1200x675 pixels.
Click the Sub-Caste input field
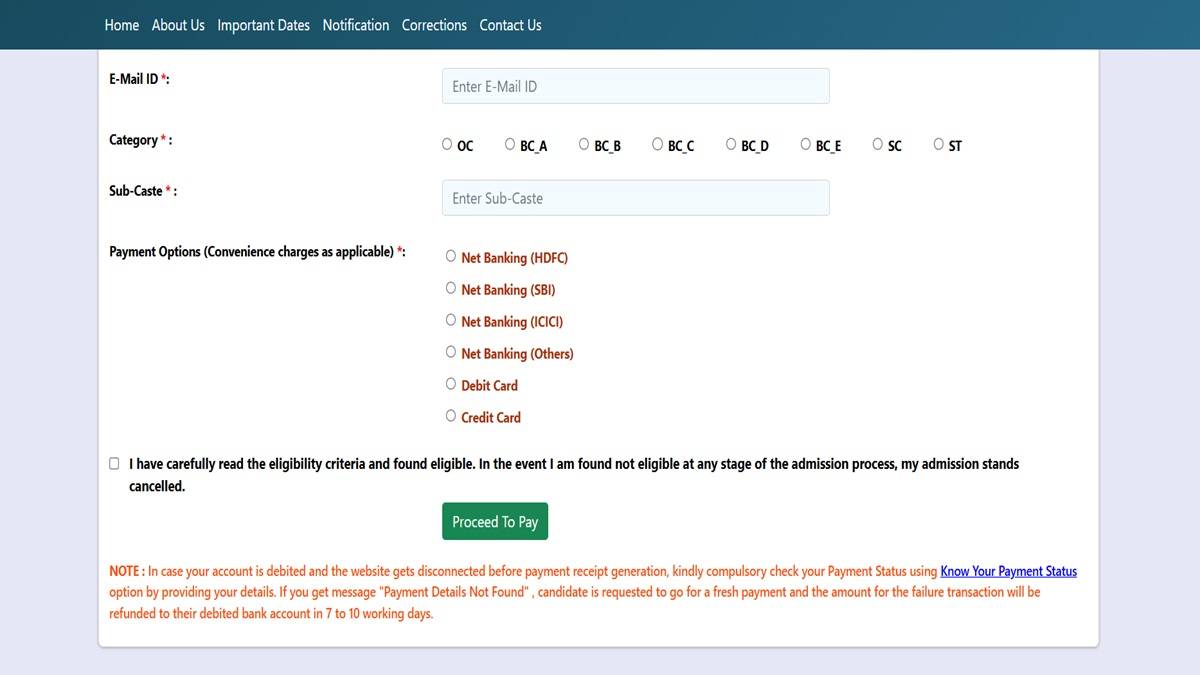tap(635, 198)
